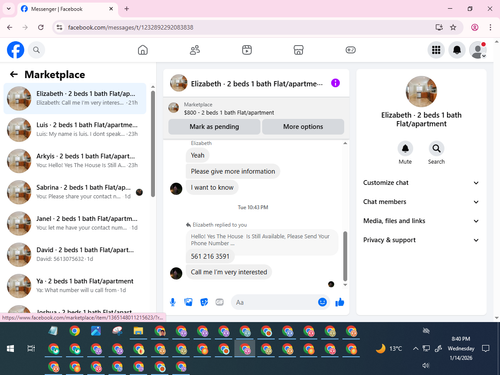This screenshot has height=375, width=500.
Task: Mute this conversation with bell icon
Action: pos(405,148)
